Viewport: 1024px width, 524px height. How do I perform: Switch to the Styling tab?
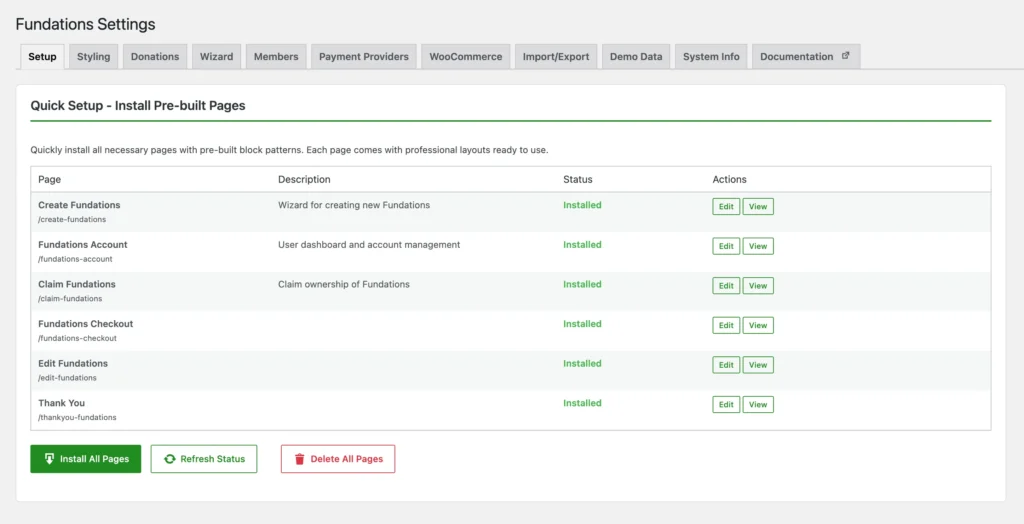pyautogui.click(x=93, y=56)
